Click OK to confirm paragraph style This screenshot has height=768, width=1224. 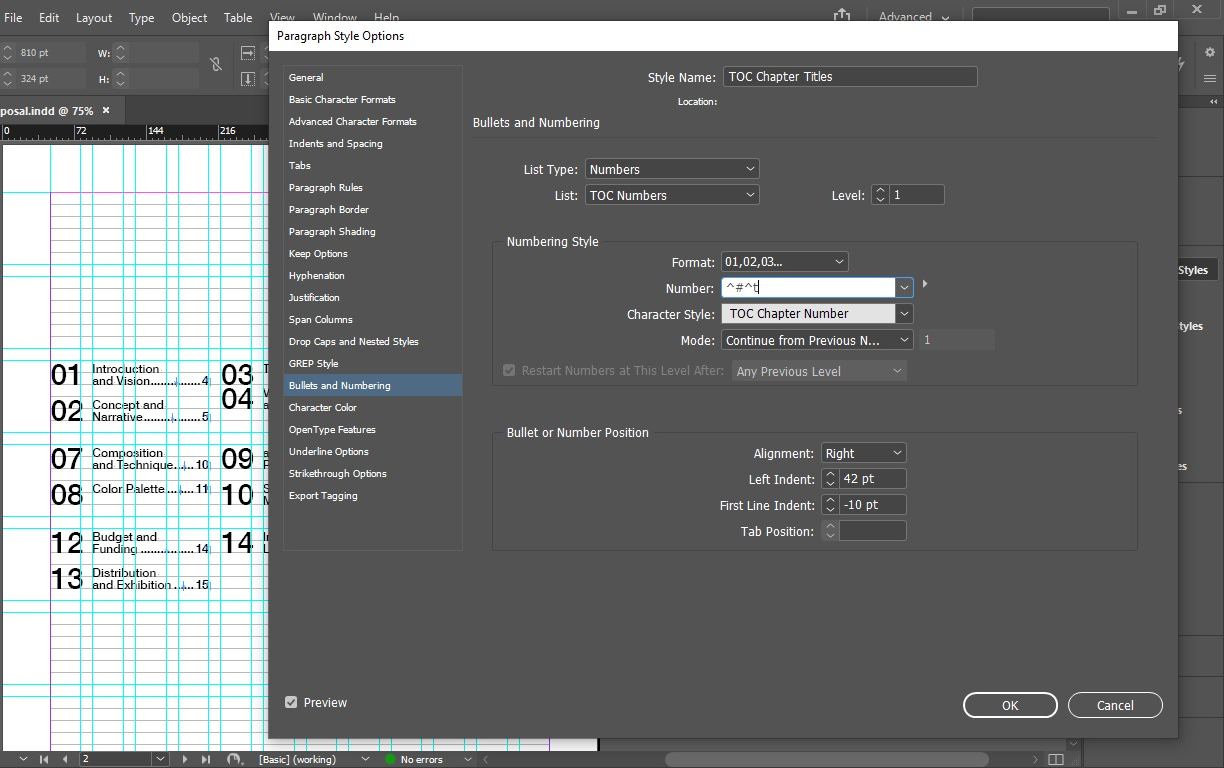point(1010,705)
